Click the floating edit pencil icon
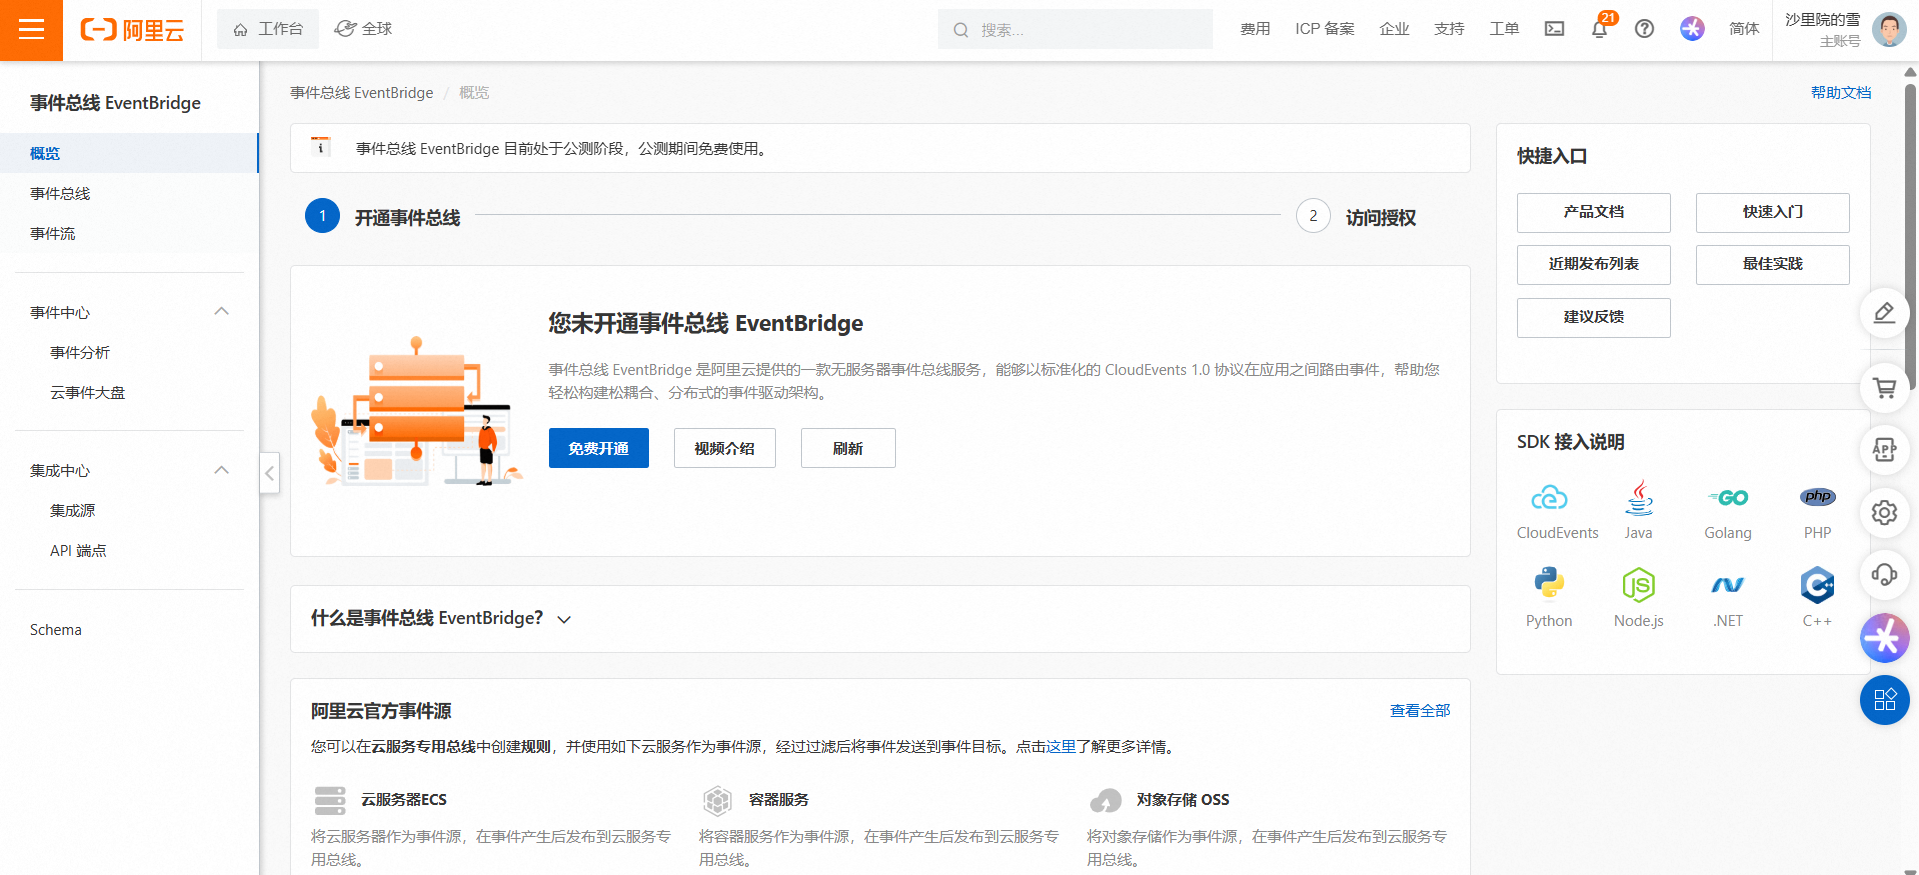This screenshot has width=1919, height=875. [x=1884, y=313]
